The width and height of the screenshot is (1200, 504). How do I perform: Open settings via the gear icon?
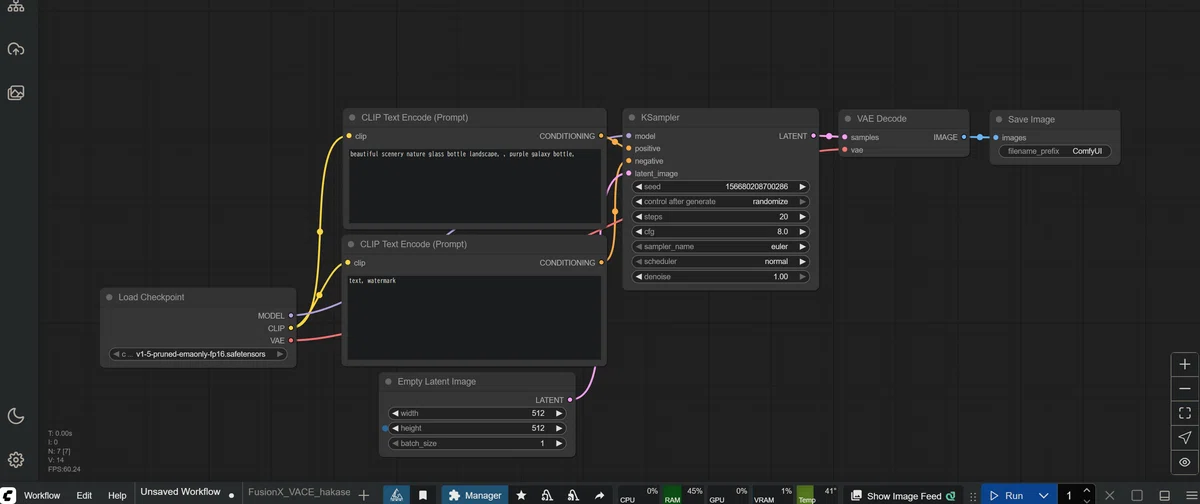coord(16,460)
